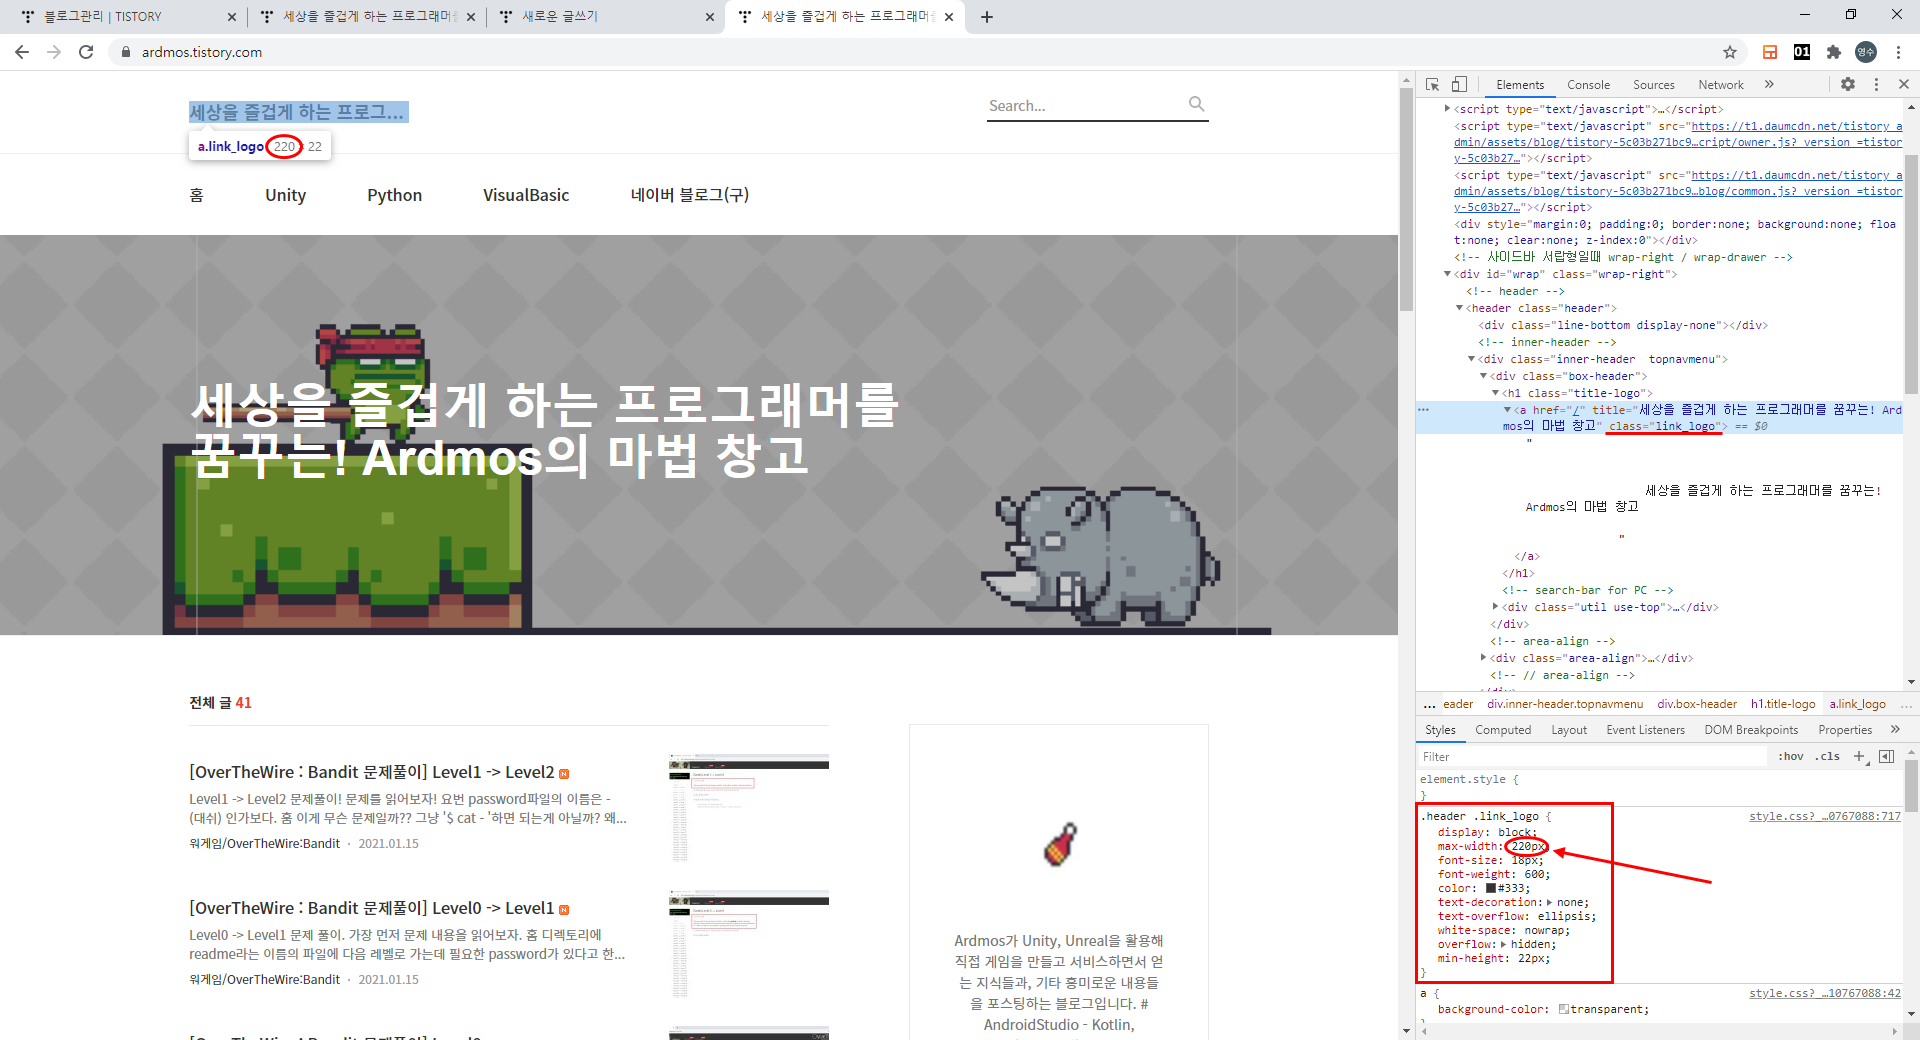
Task: Reload the ardmos.tistory.com page
Action: (86, 52)
